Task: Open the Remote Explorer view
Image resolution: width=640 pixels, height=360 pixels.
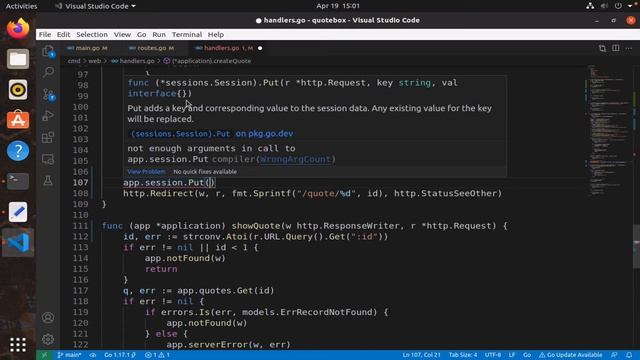Action: tap(48, 159)
